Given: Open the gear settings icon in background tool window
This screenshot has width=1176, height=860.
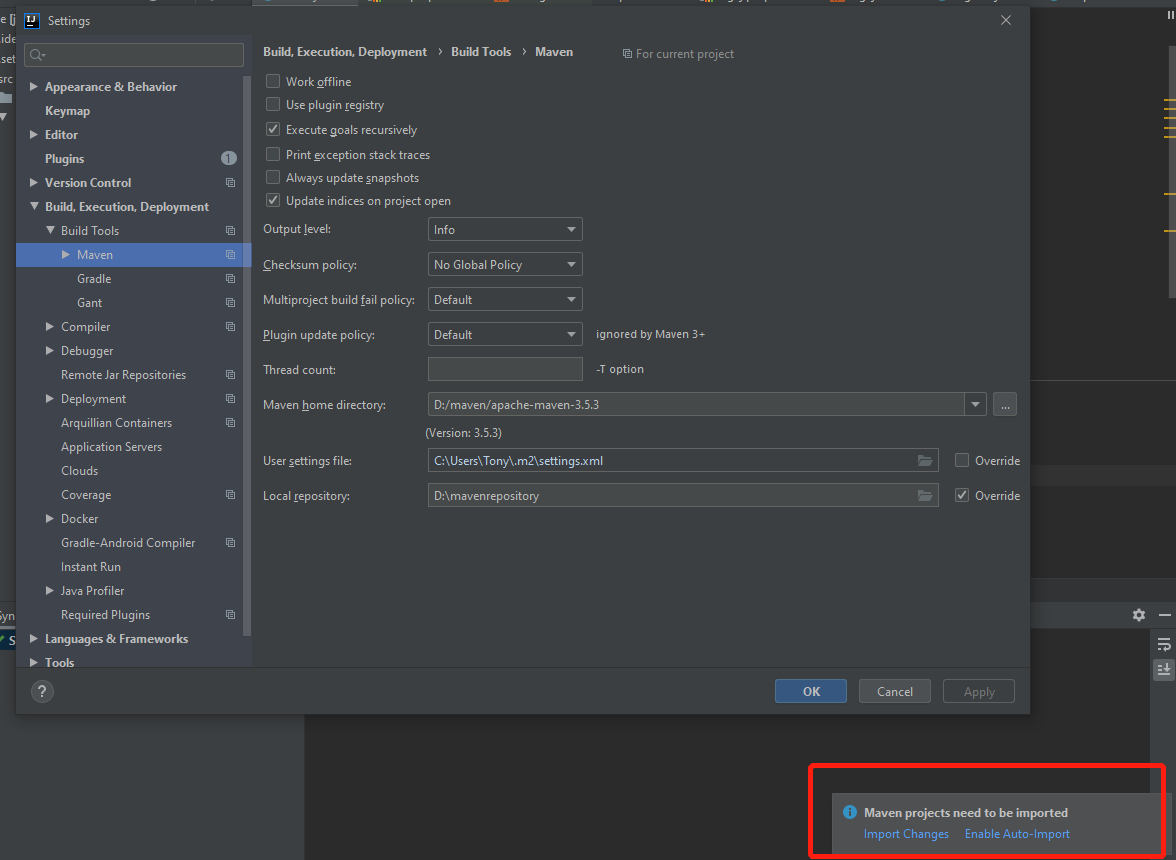Looking at the screenshot, I should 1138,615.
